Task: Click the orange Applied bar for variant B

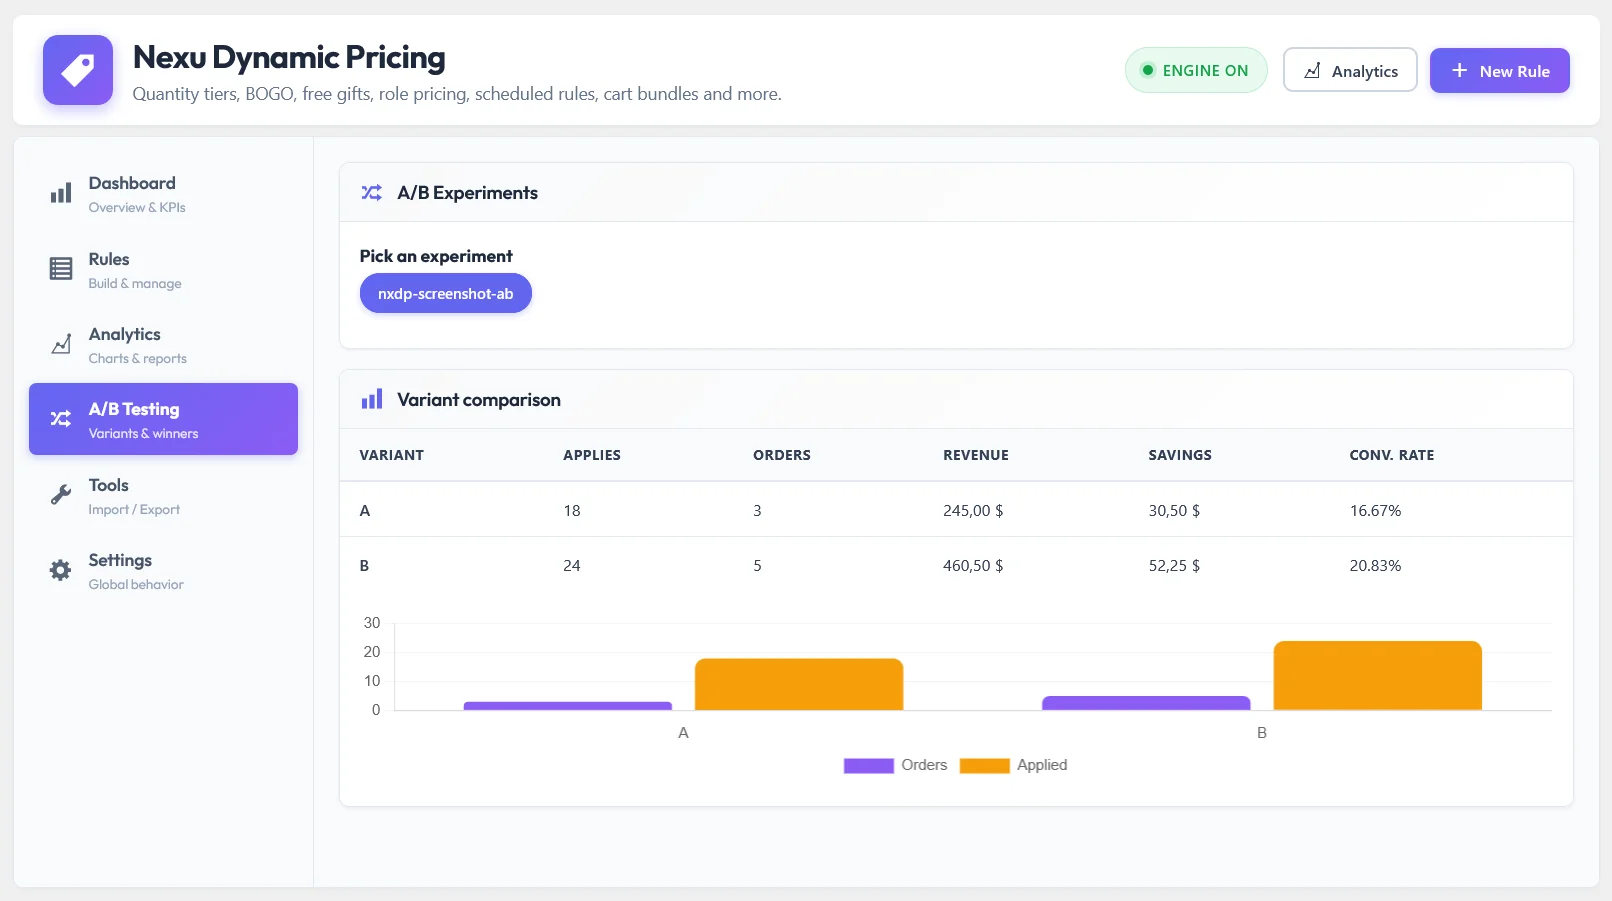Action: pos(1377,676)
